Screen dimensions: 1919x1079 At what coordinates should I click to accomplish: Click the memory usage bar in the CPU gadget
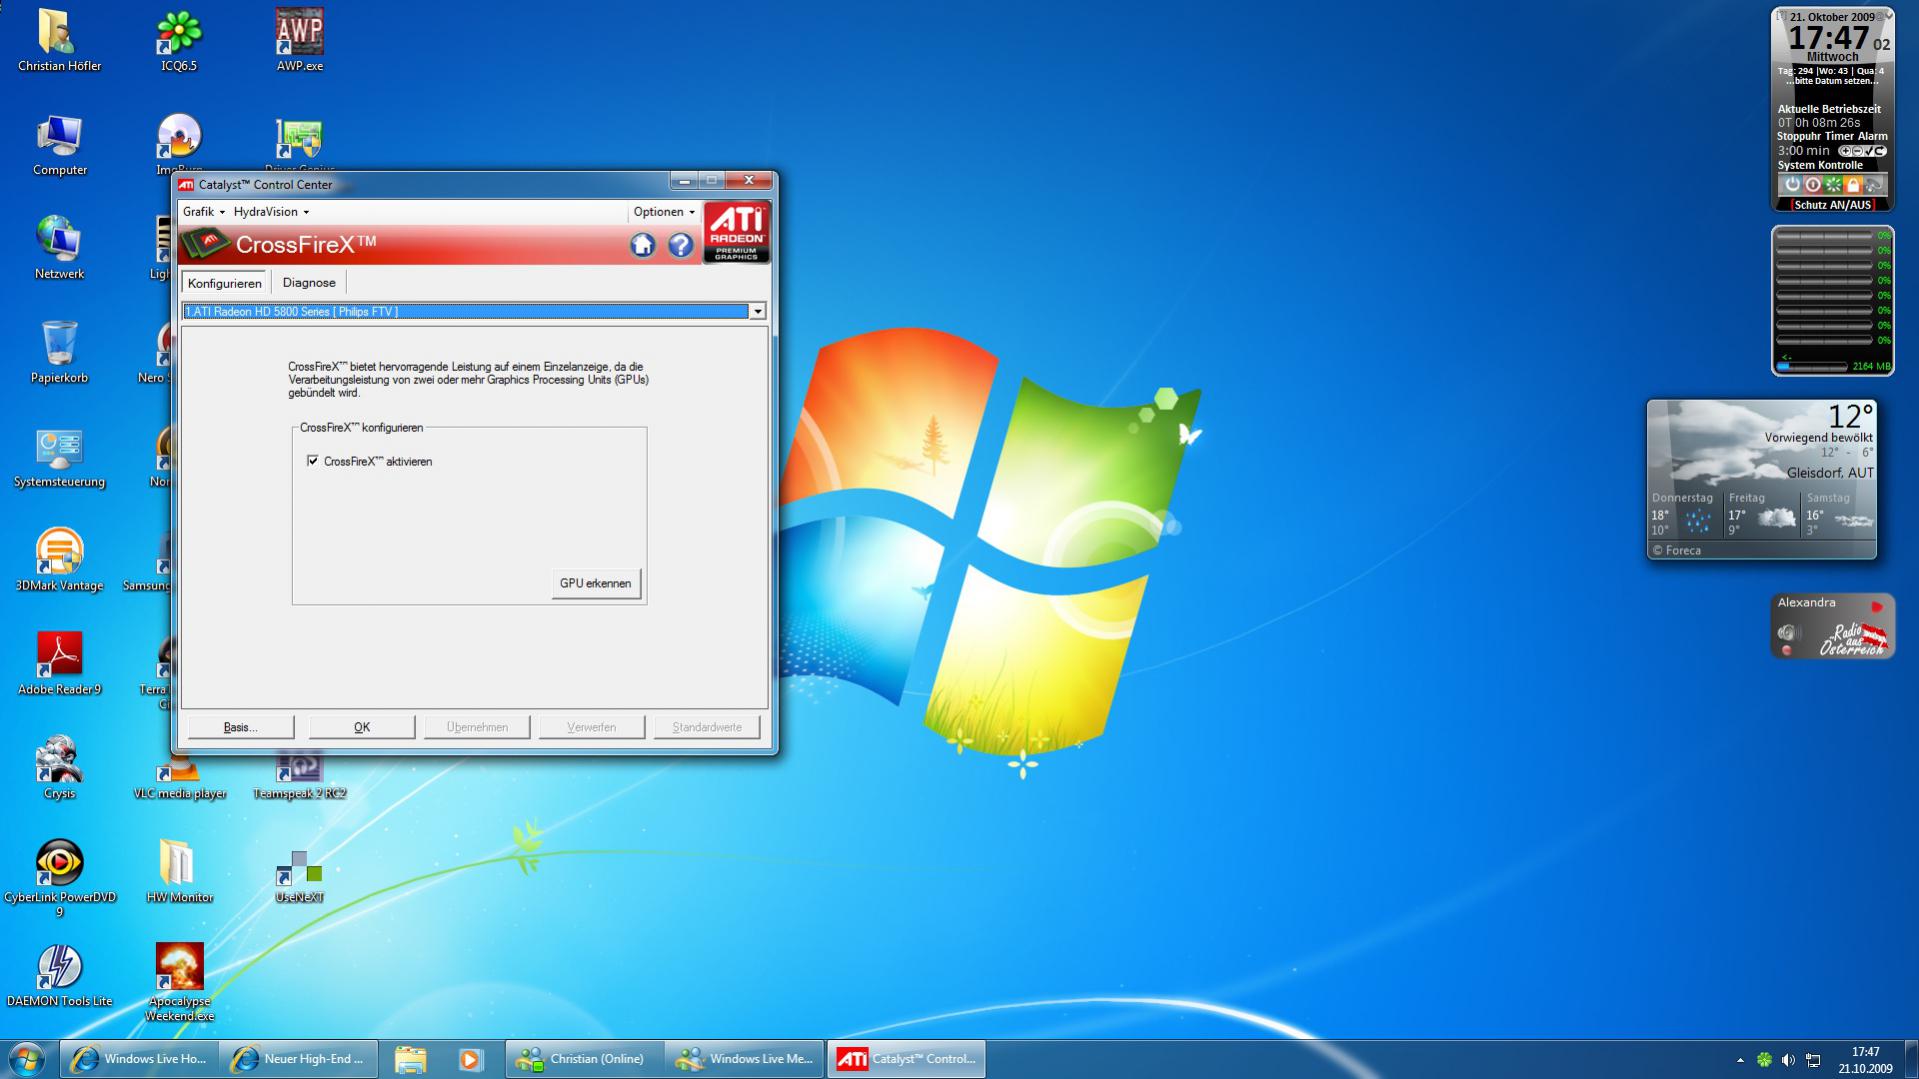[1812, 366]
